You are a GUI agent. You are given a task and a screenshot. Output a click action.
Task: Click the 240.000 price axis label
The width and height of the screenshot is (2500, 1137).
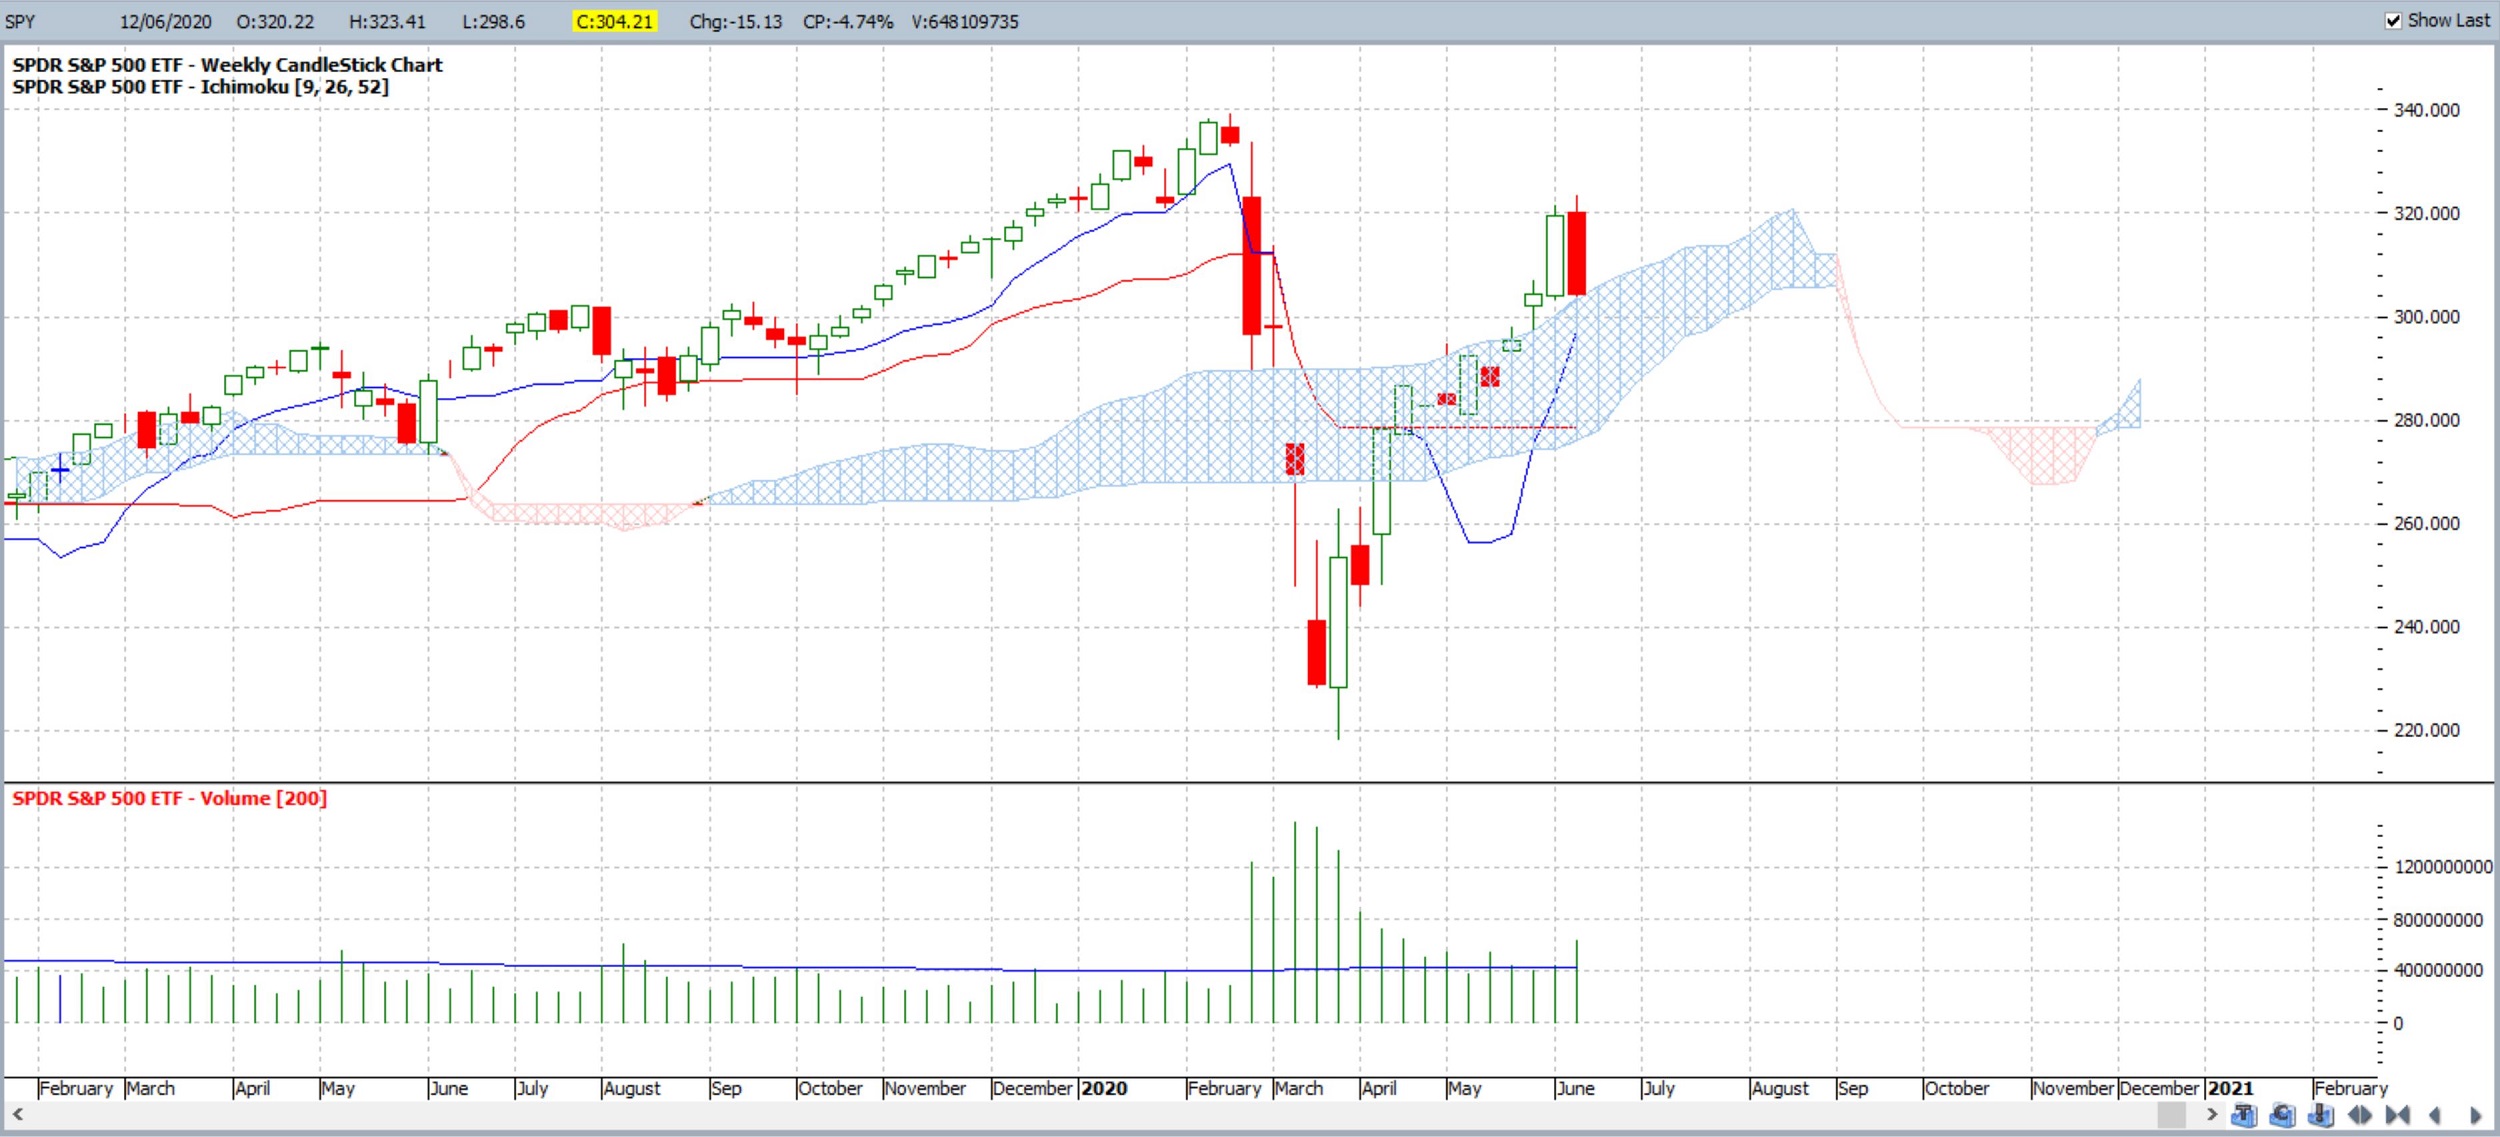pos(2426,627)
